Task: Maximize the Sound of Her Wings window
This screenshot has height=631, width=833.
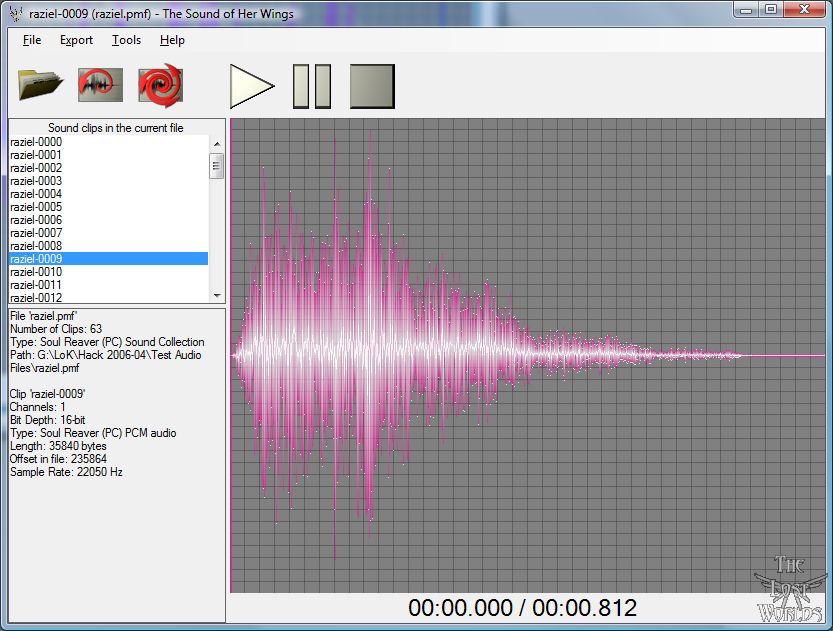Action: point(771,10)
